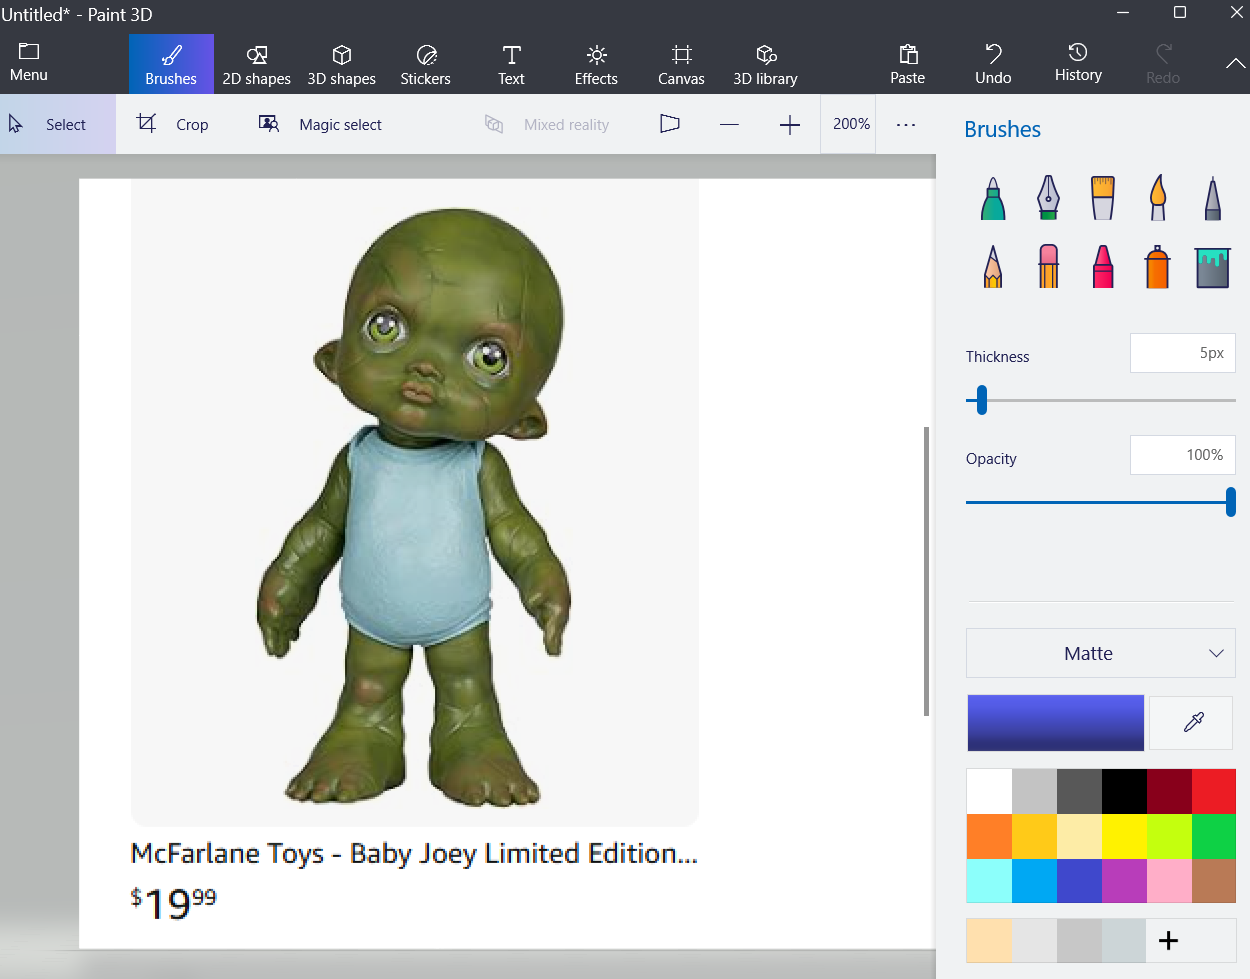Select the Marker brush

point(993,198)
